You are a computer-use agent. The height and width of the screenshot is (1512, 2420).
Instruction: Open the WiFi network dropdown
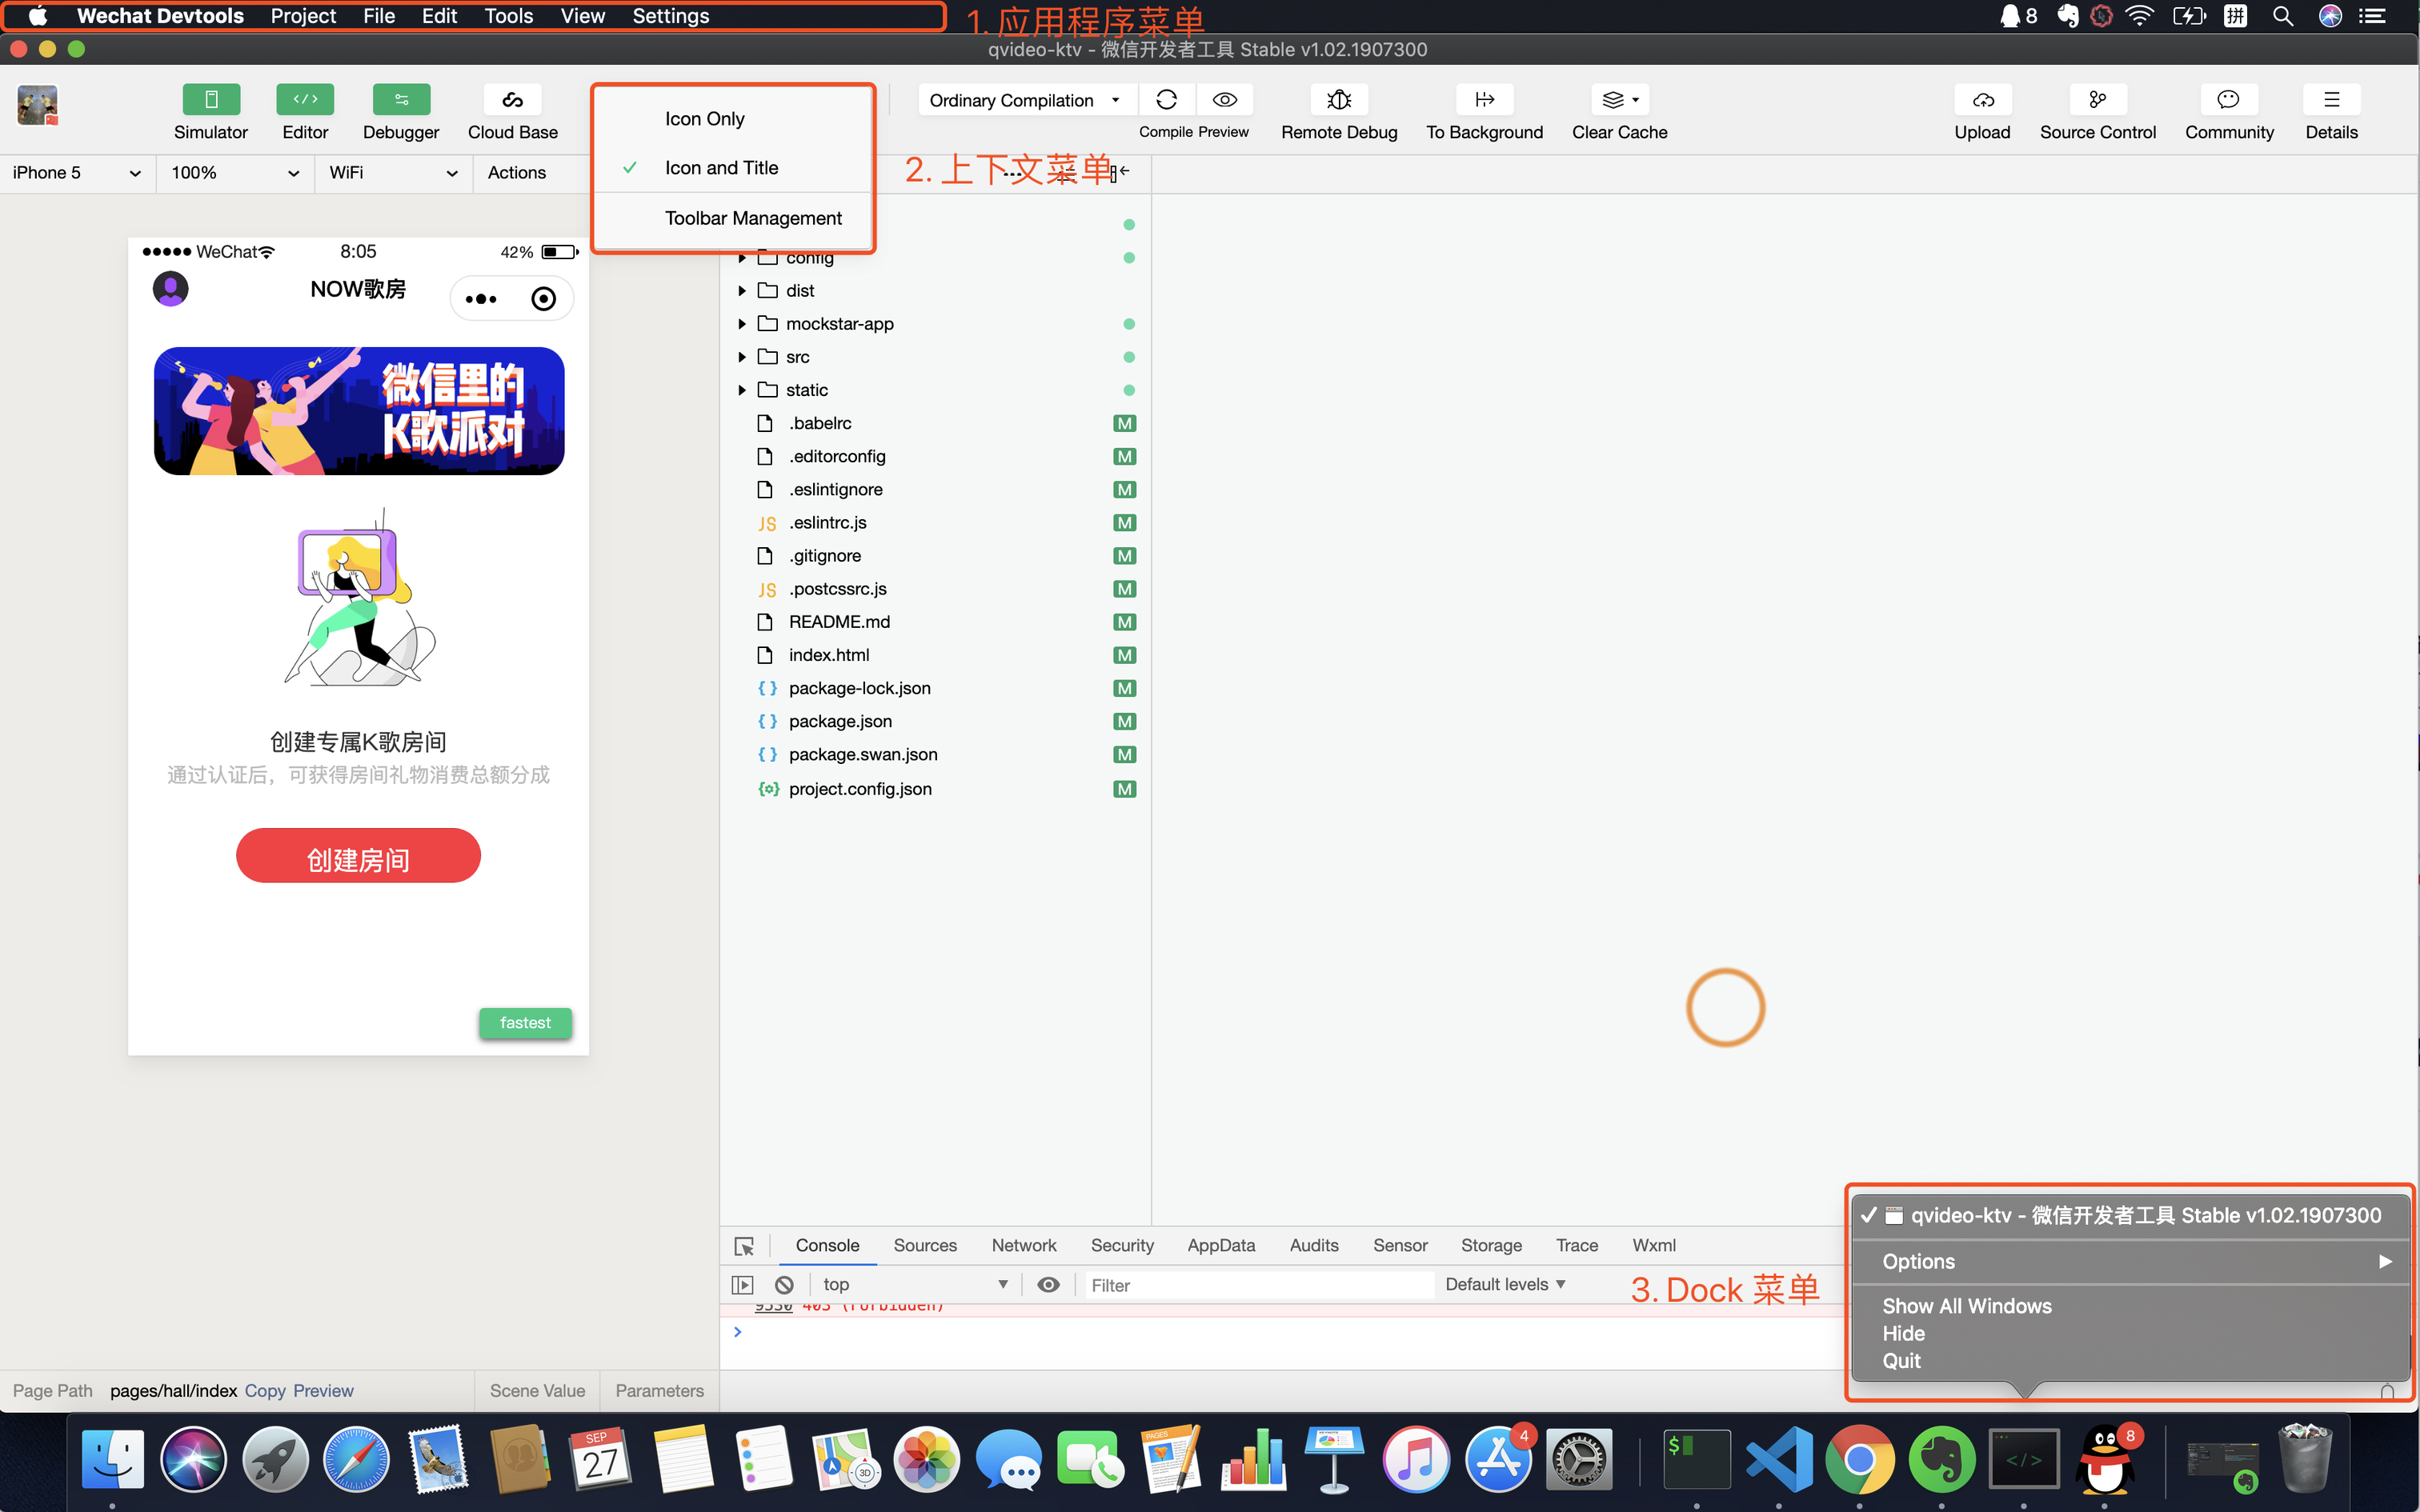pyautogui.click(x=393, y=173)
